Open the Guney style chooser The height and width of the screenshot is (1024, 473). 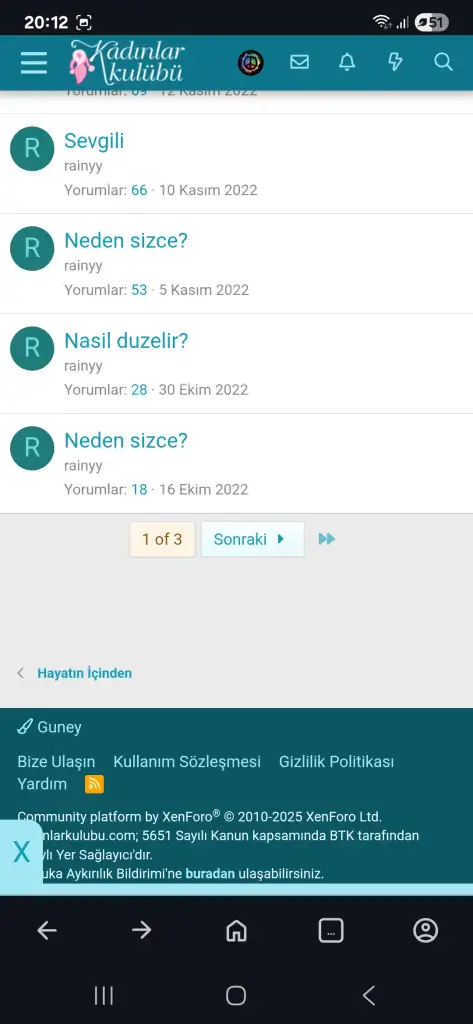click(50, 727)
